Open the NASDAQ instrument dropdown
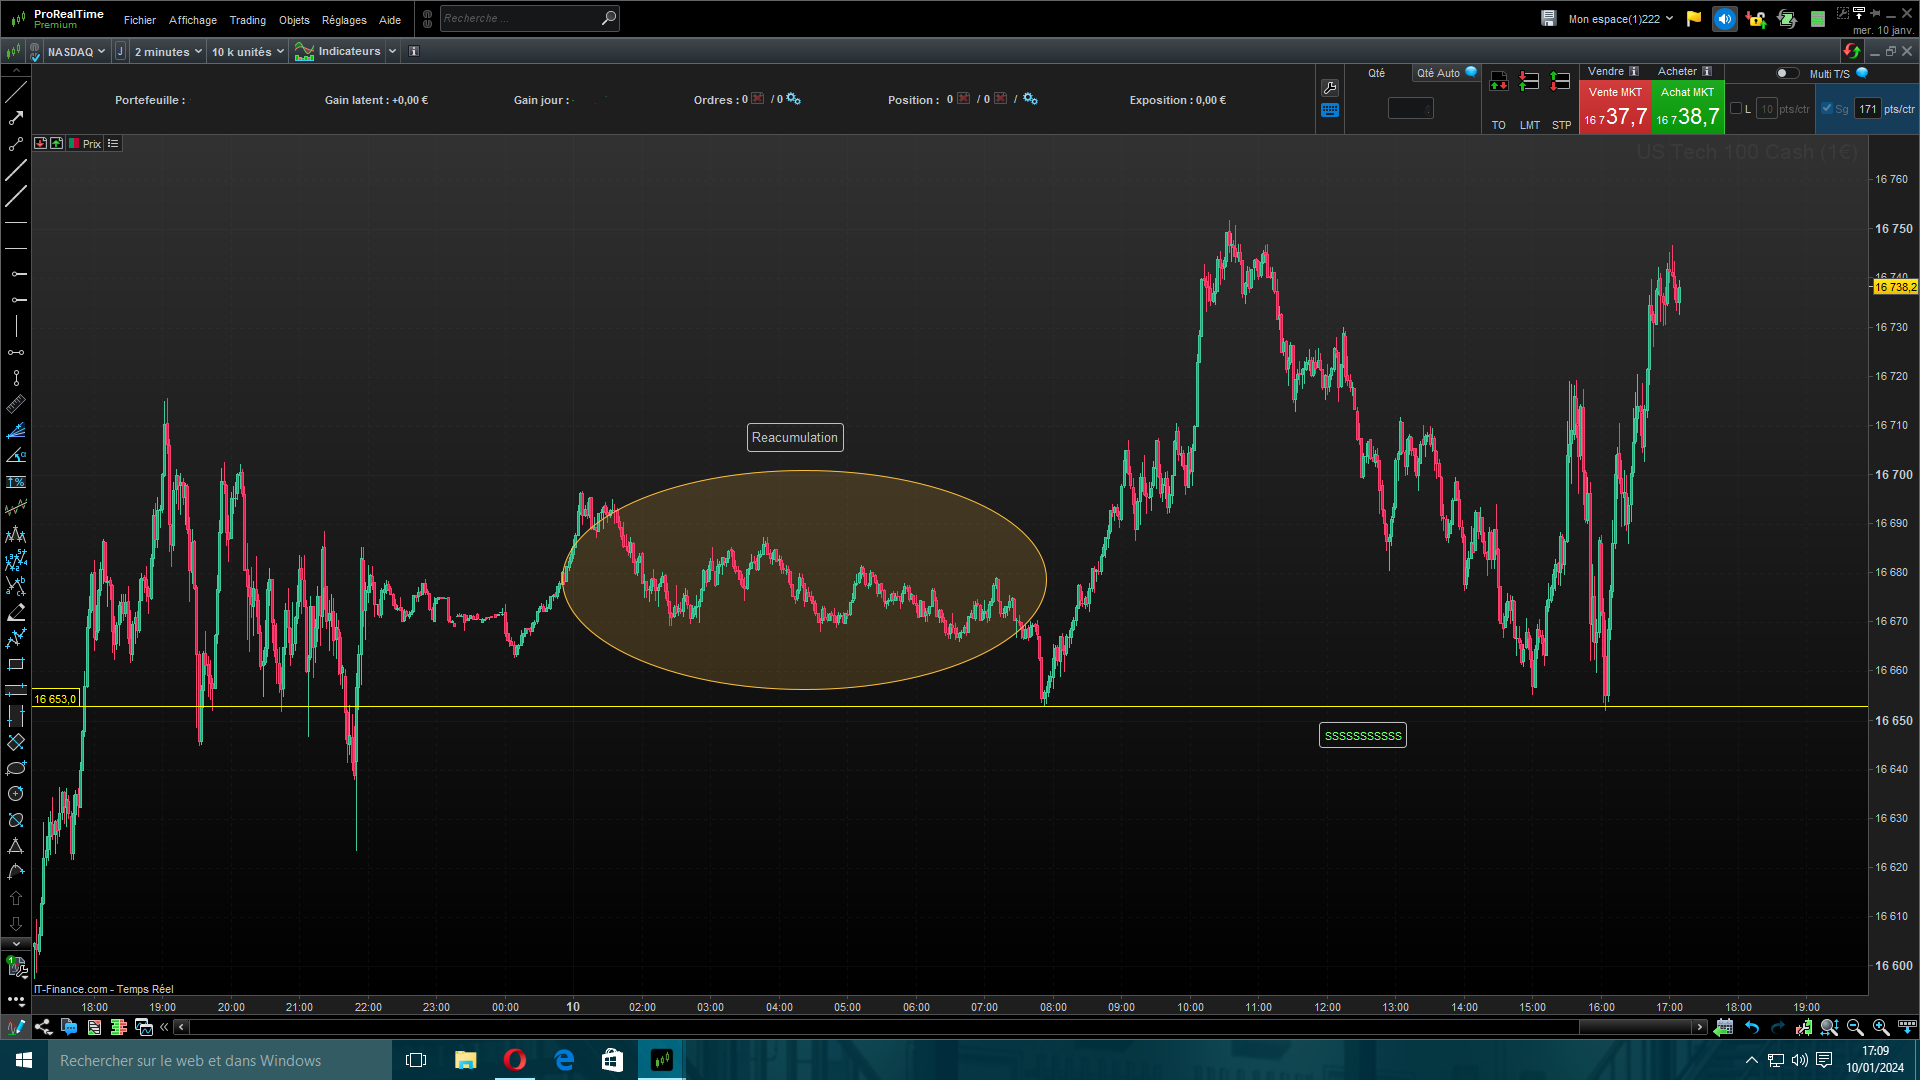 tap(76, 52)
